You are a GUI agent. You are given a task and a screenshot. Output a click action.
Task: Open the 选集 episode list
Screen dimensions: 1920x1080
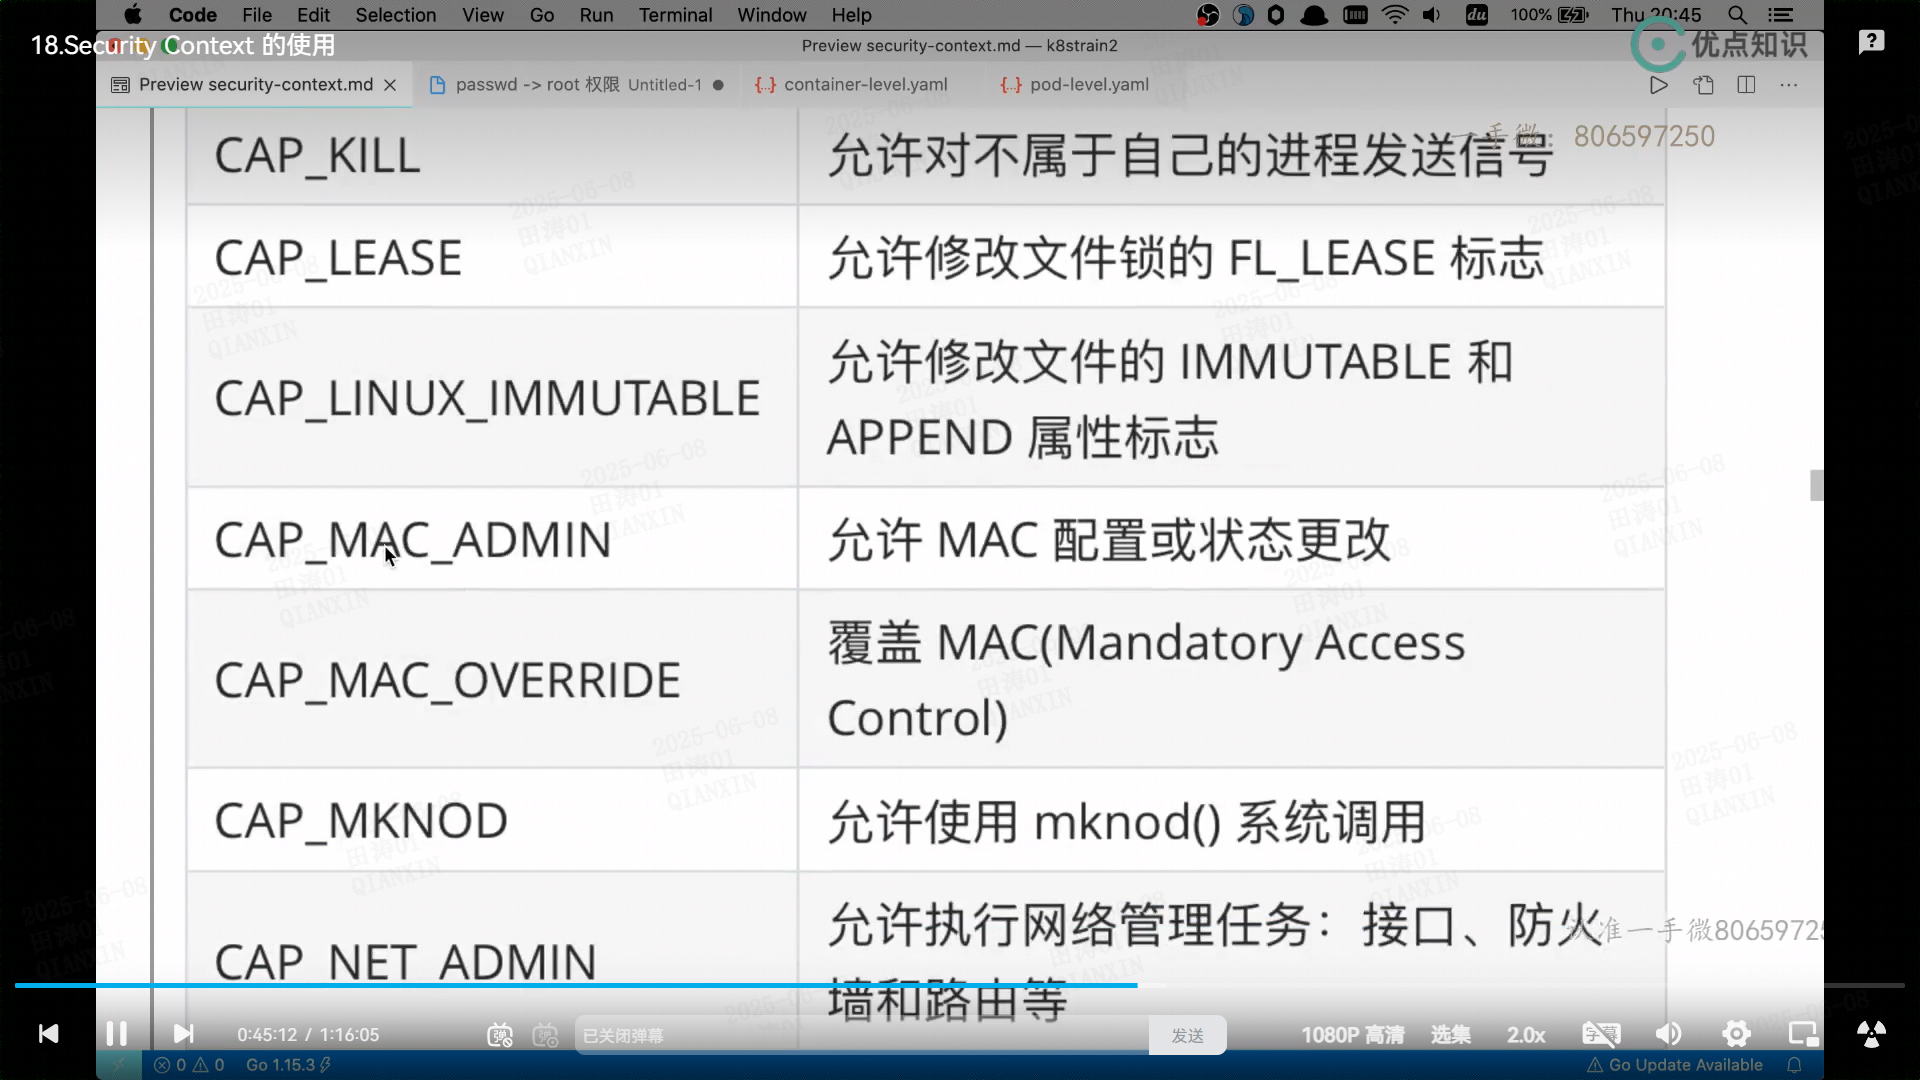(x=1450, y=1035)
